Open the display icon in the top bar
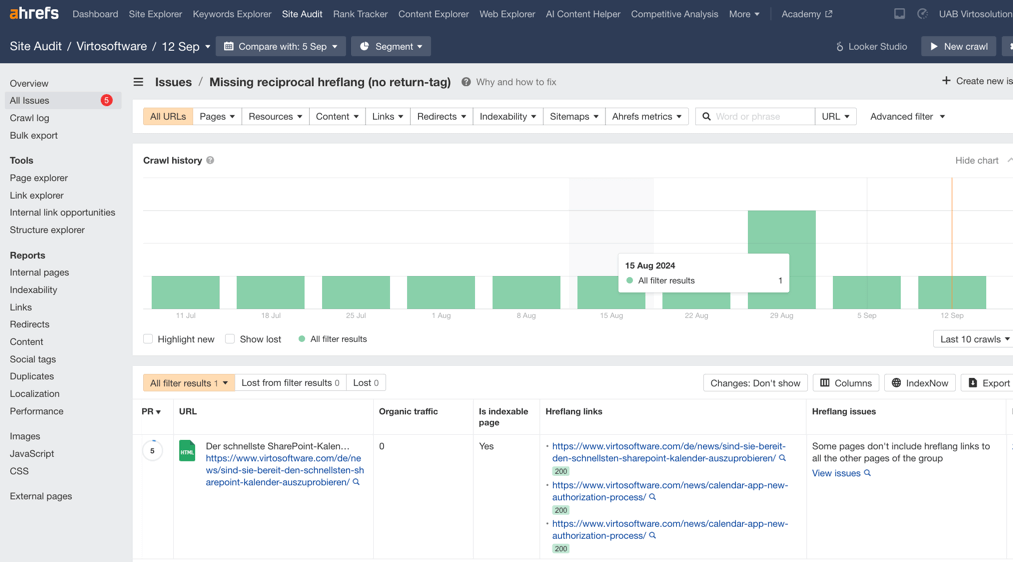Screen dimensions: 1013x562 [x=899, y=14]
